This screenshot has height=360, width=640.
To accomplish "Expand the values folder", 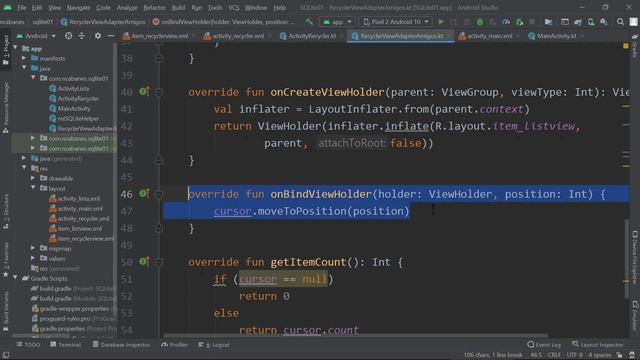I will [33, 258].
